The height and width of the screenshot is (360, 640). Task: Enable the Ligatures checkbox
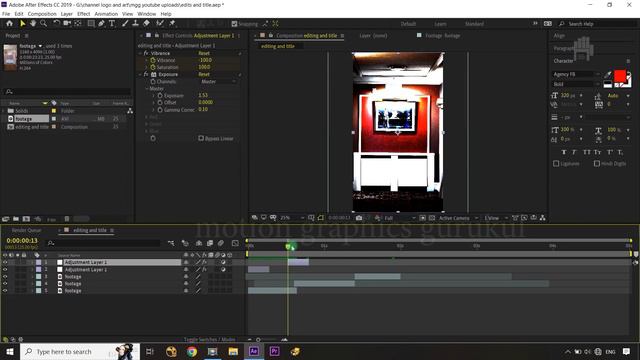pos(556,163)
